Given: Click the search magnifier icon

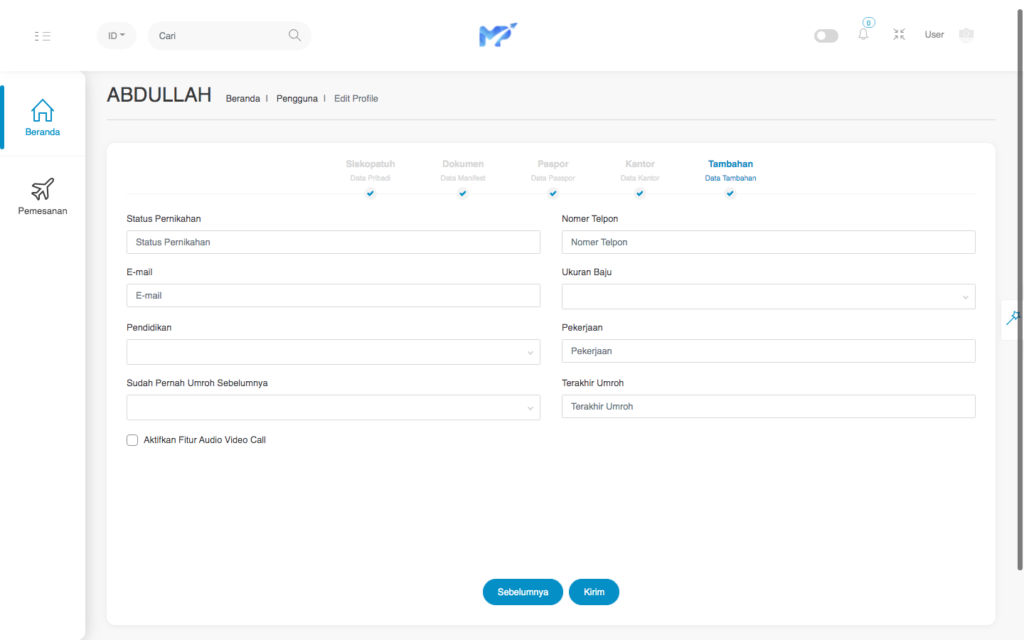Looking at the screenshot, I should (x=294, y=35).
